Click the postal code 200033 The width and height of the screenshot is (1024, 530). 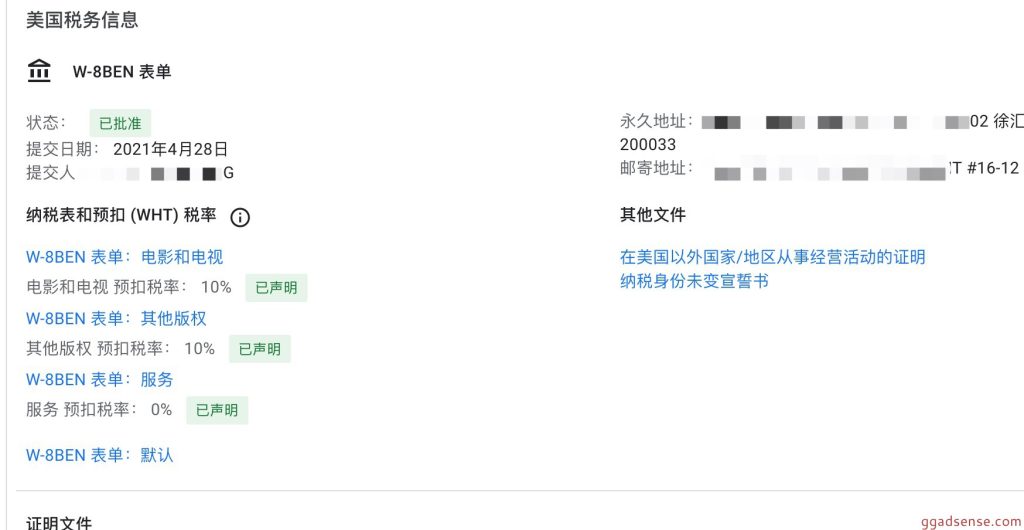click(648, 144)
